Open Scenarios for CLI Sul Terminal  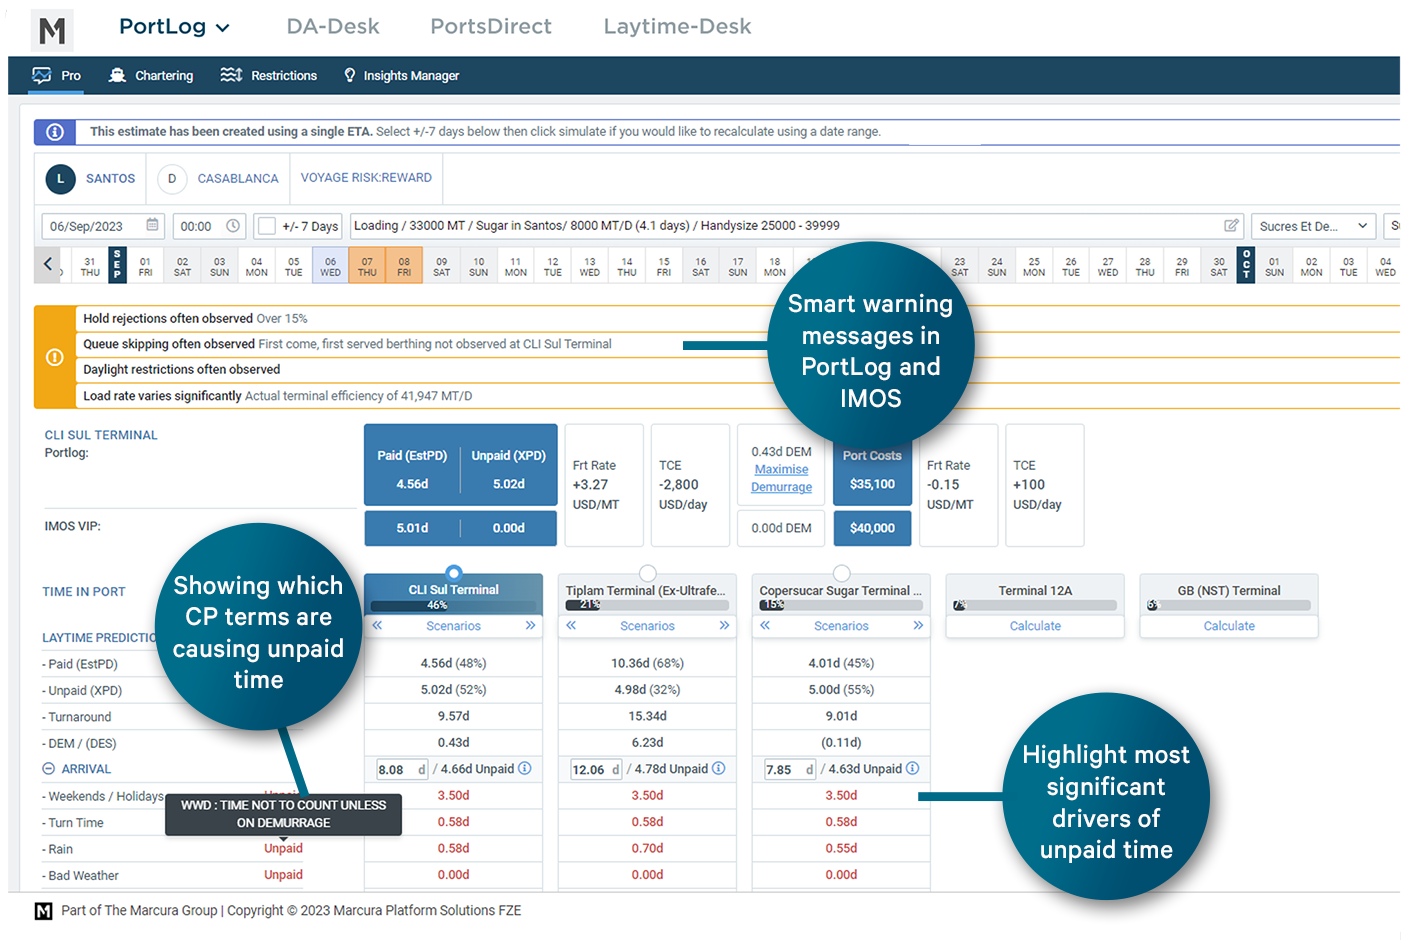pyautogui.click(x=453, y=626)
